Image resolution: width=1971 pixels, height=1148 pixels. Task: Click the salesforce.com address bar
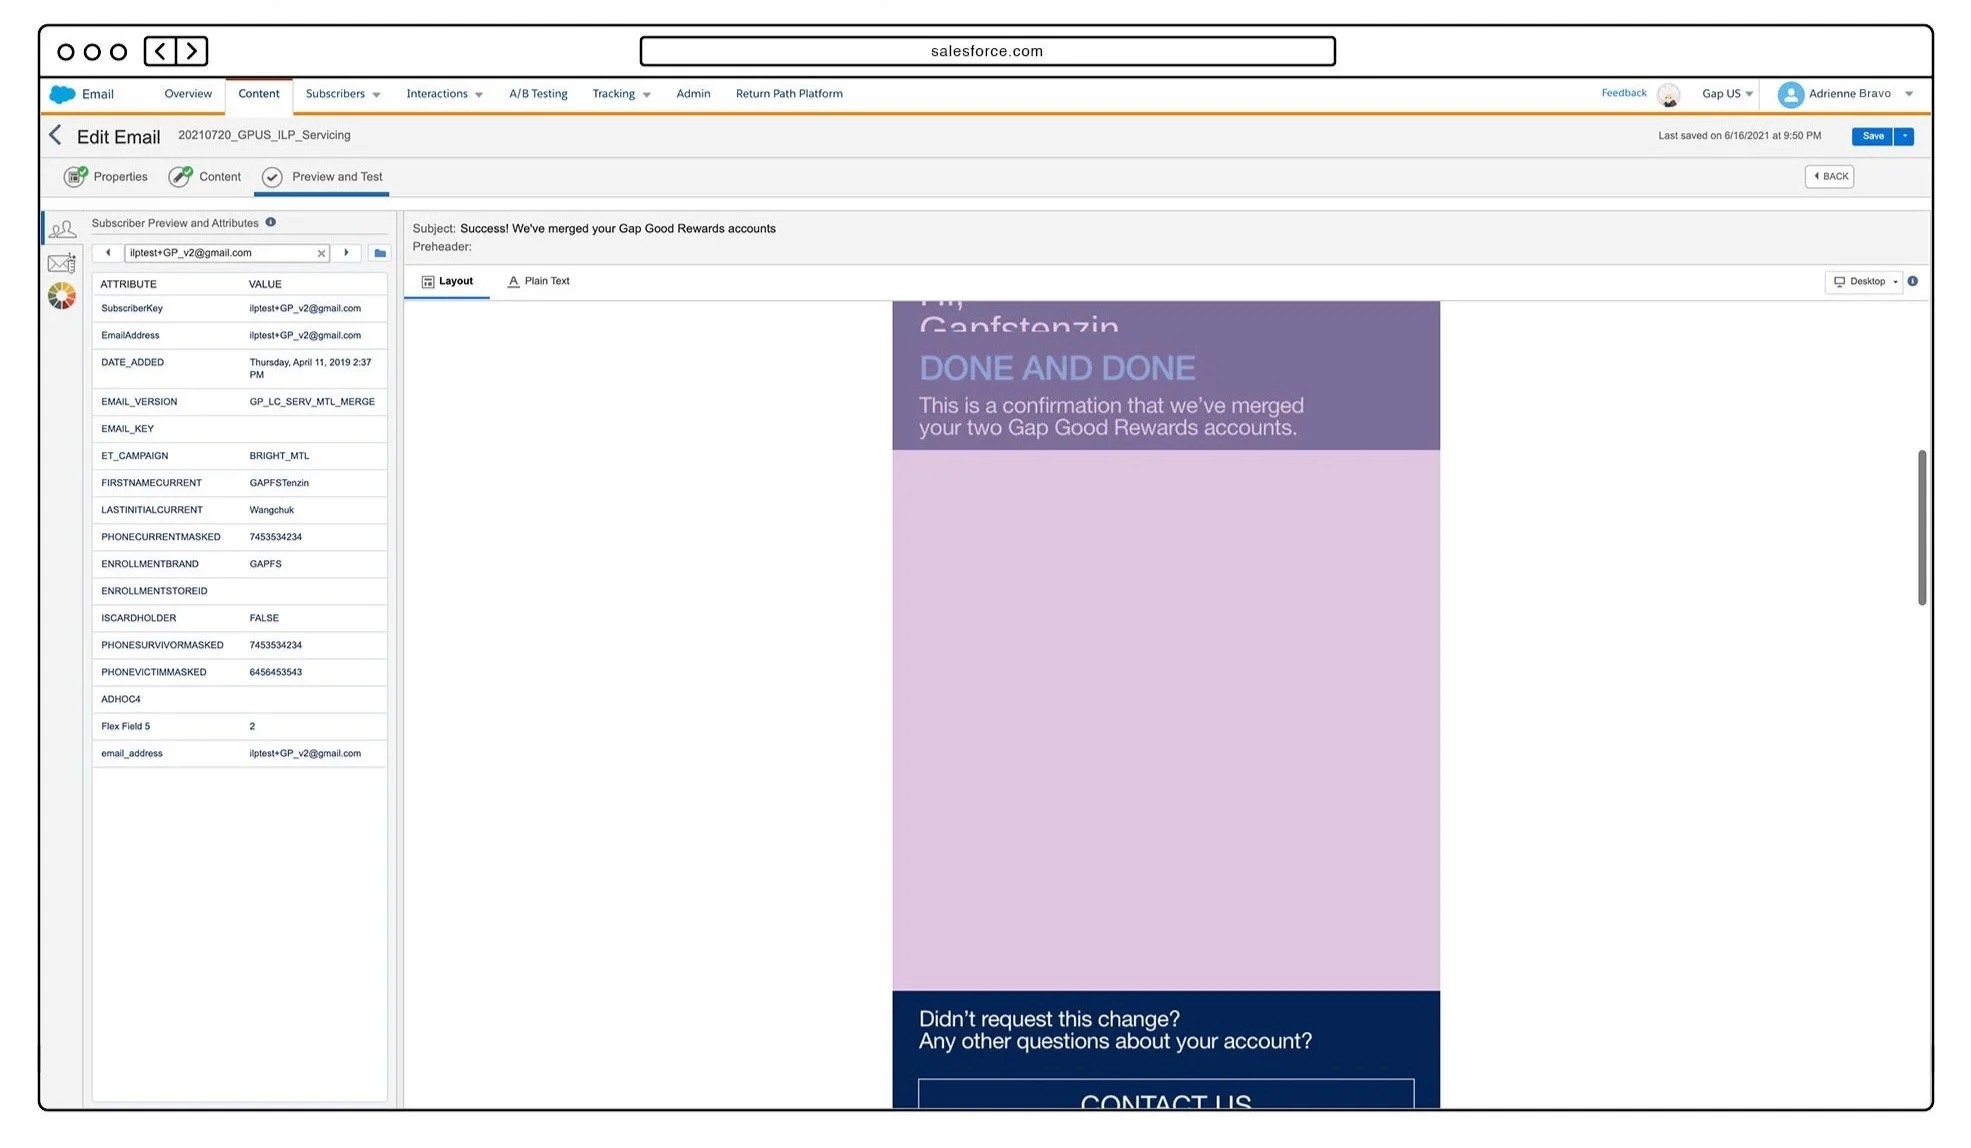click(x=987, y=51)
